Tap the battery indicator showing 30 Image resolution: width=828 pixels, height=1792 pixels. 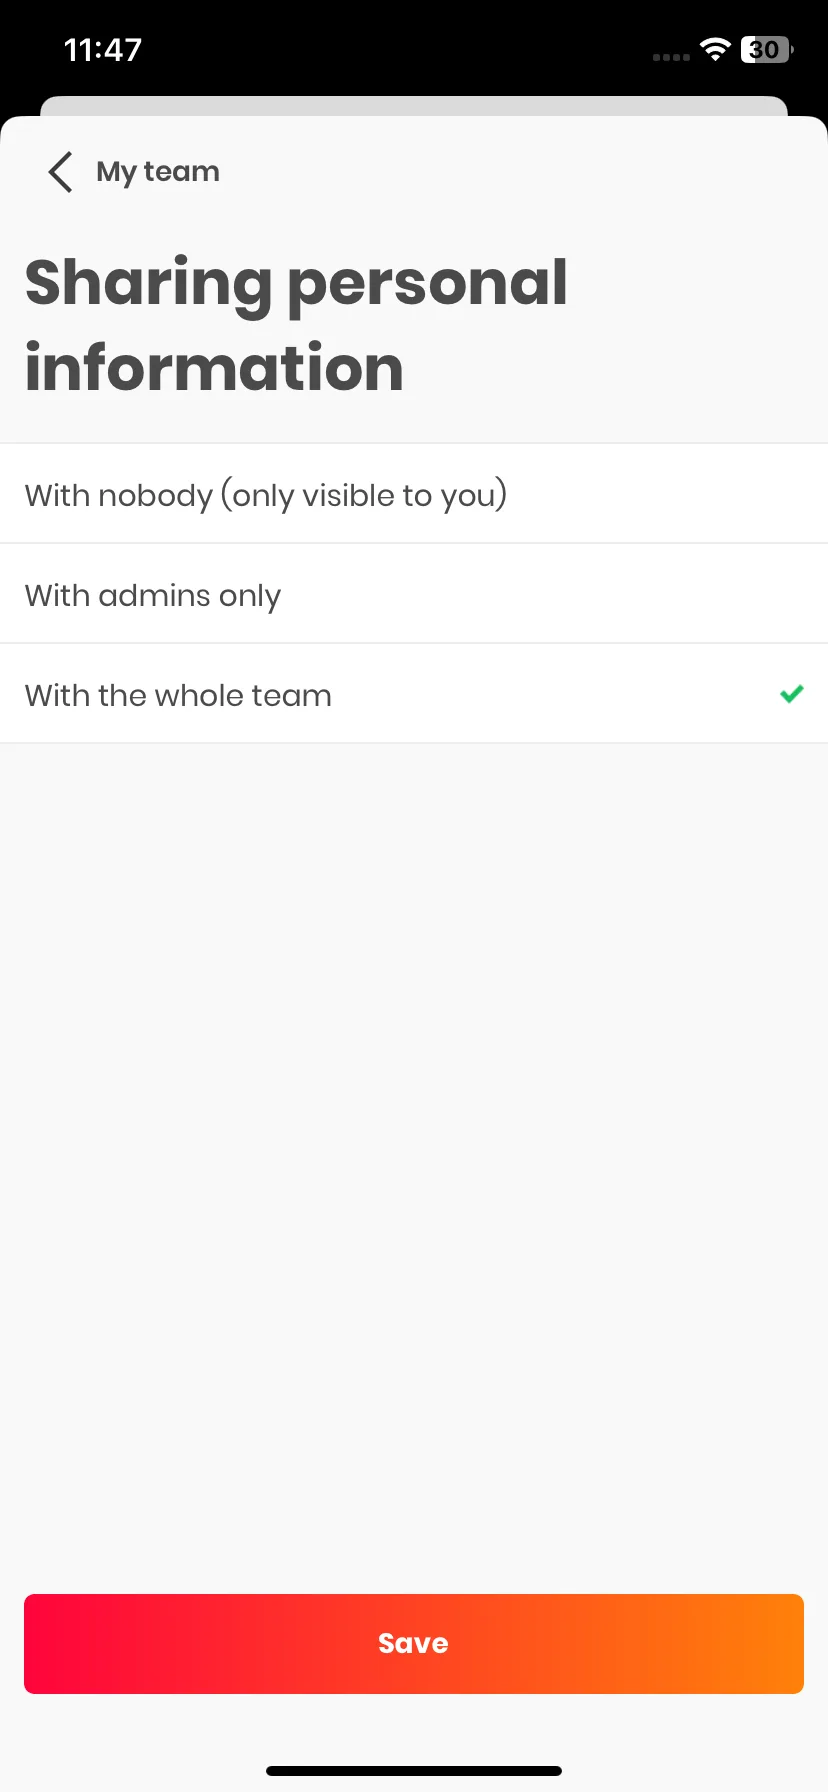click(766, 49)
